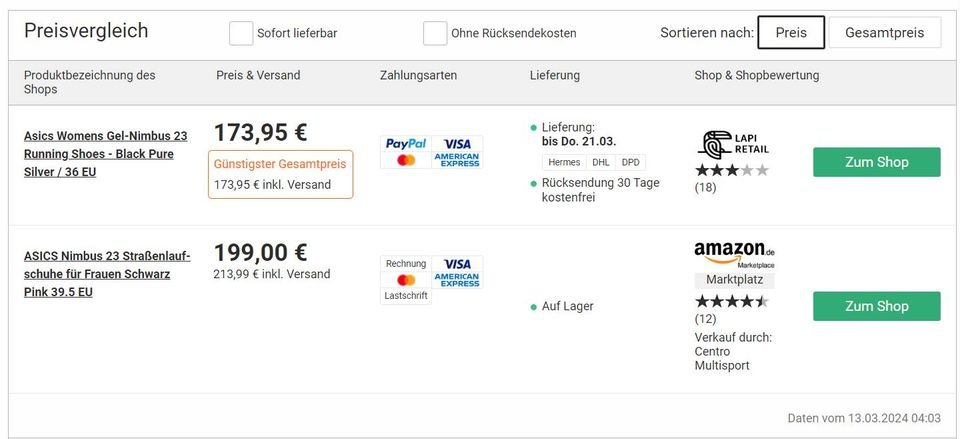Click the Marktplatz label under Amazon
This screenshot has height=439, width=960.
734,280
